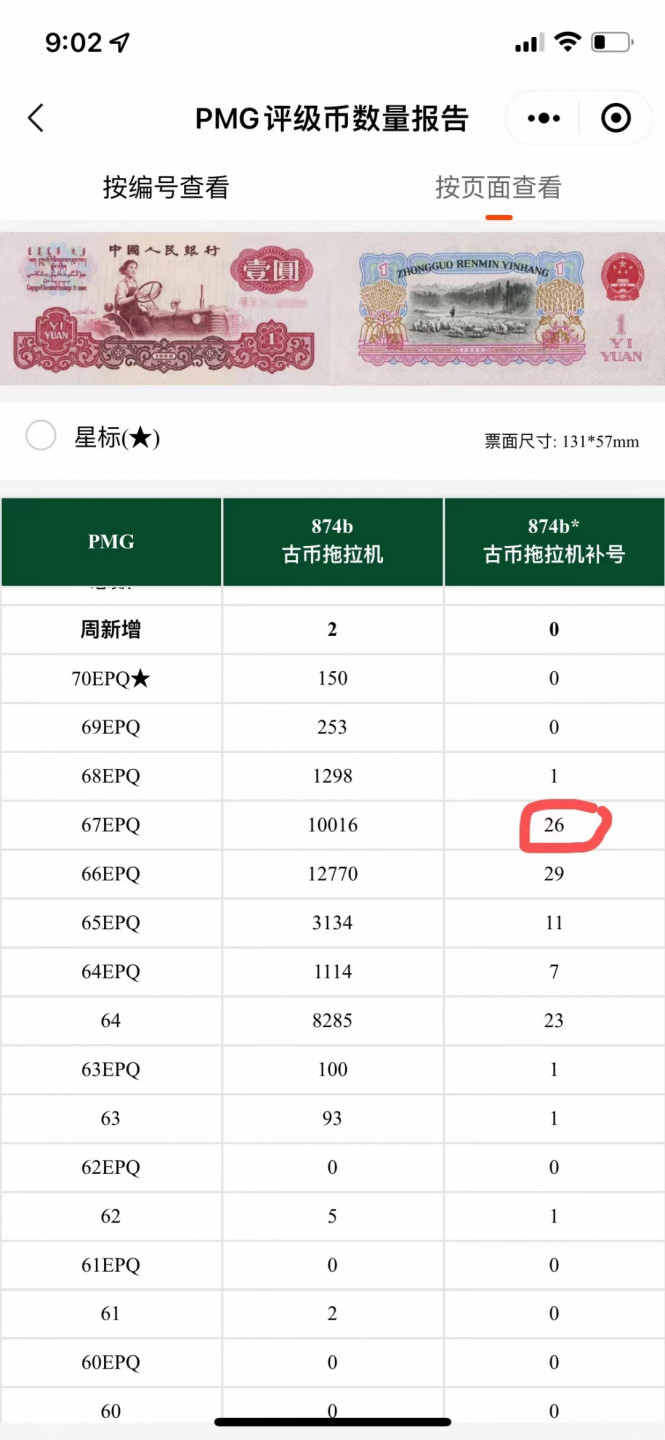Tap the mini program close target icon
The image size is (665, 1440).
click(616, 118)
